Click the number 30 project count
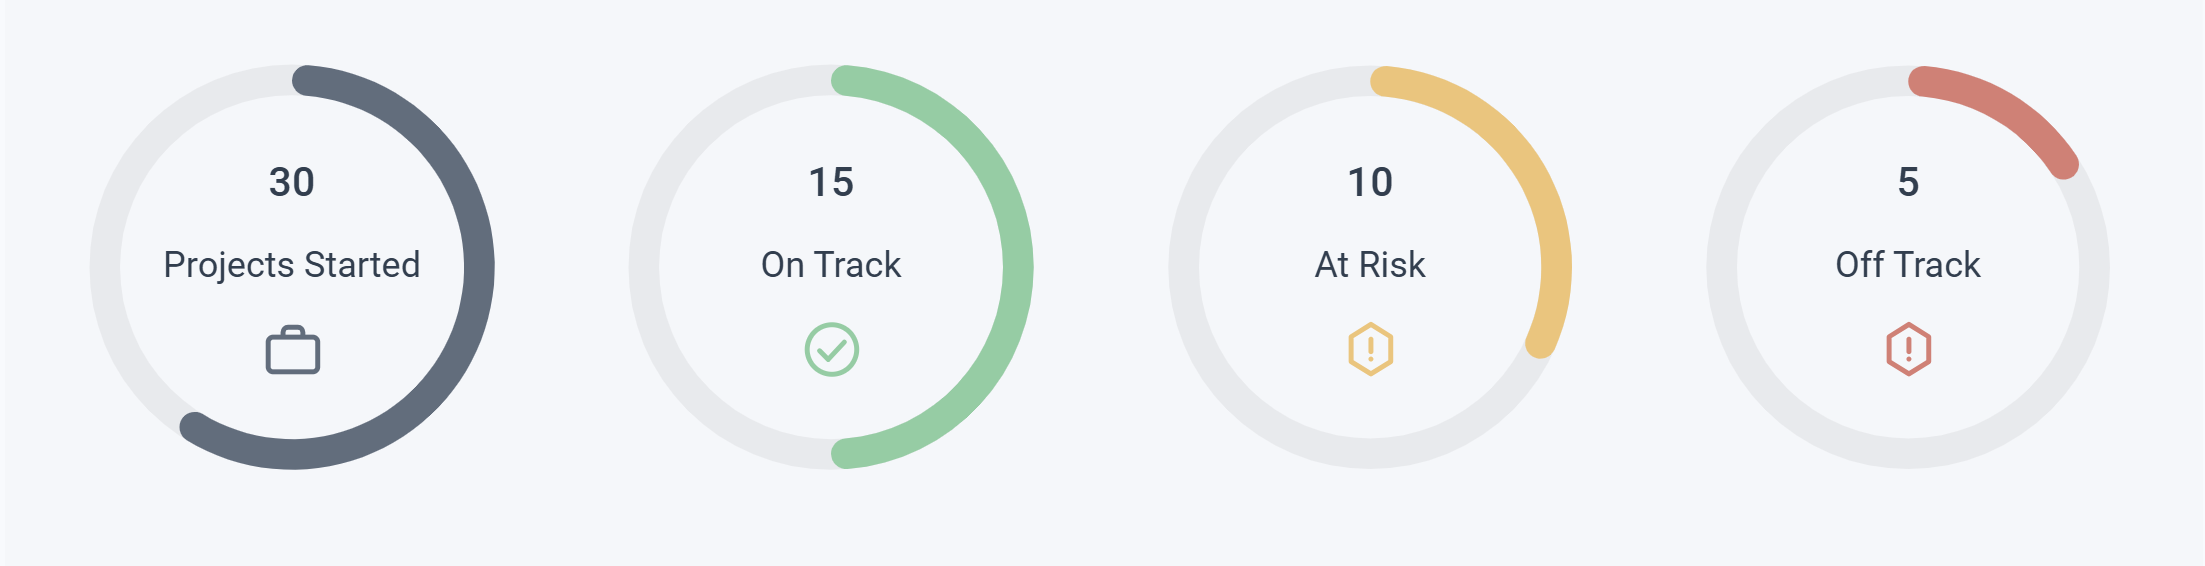Image resolution: width=2205 pixels, height=566 pixels. [291, 182]
